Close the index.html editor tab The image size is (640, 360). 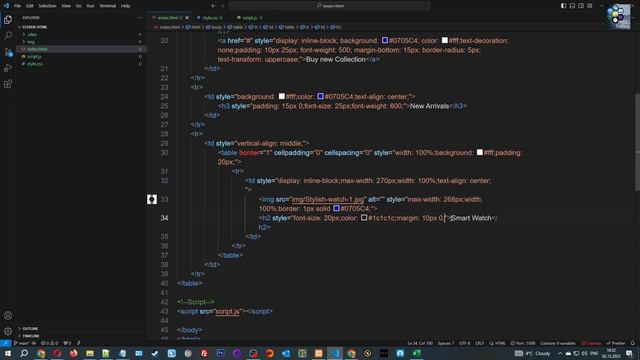coord(187,18)
